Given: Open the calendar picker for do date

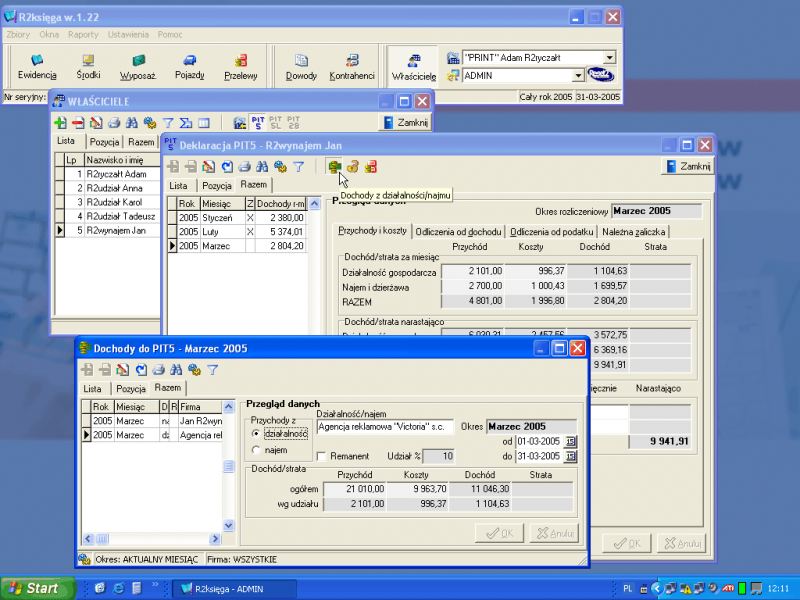Looking at the screenshot, I should point(570,456).
